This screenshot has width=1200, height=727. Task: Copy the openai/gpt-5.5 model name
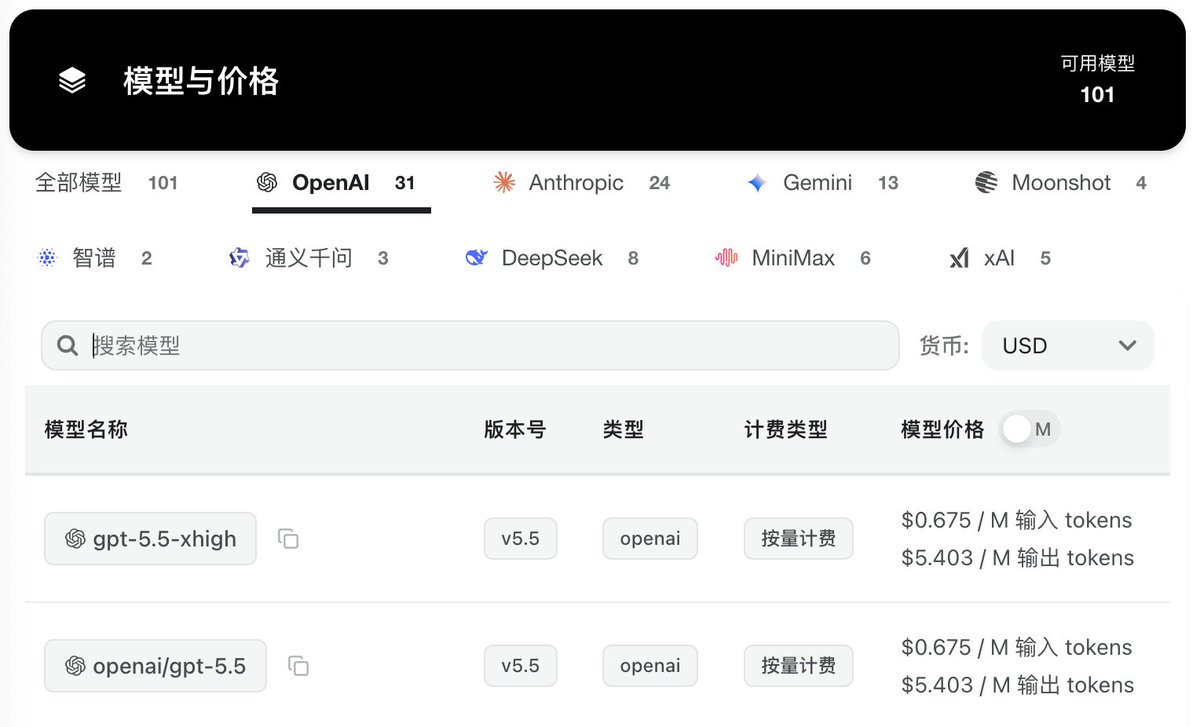coord(298,666)
